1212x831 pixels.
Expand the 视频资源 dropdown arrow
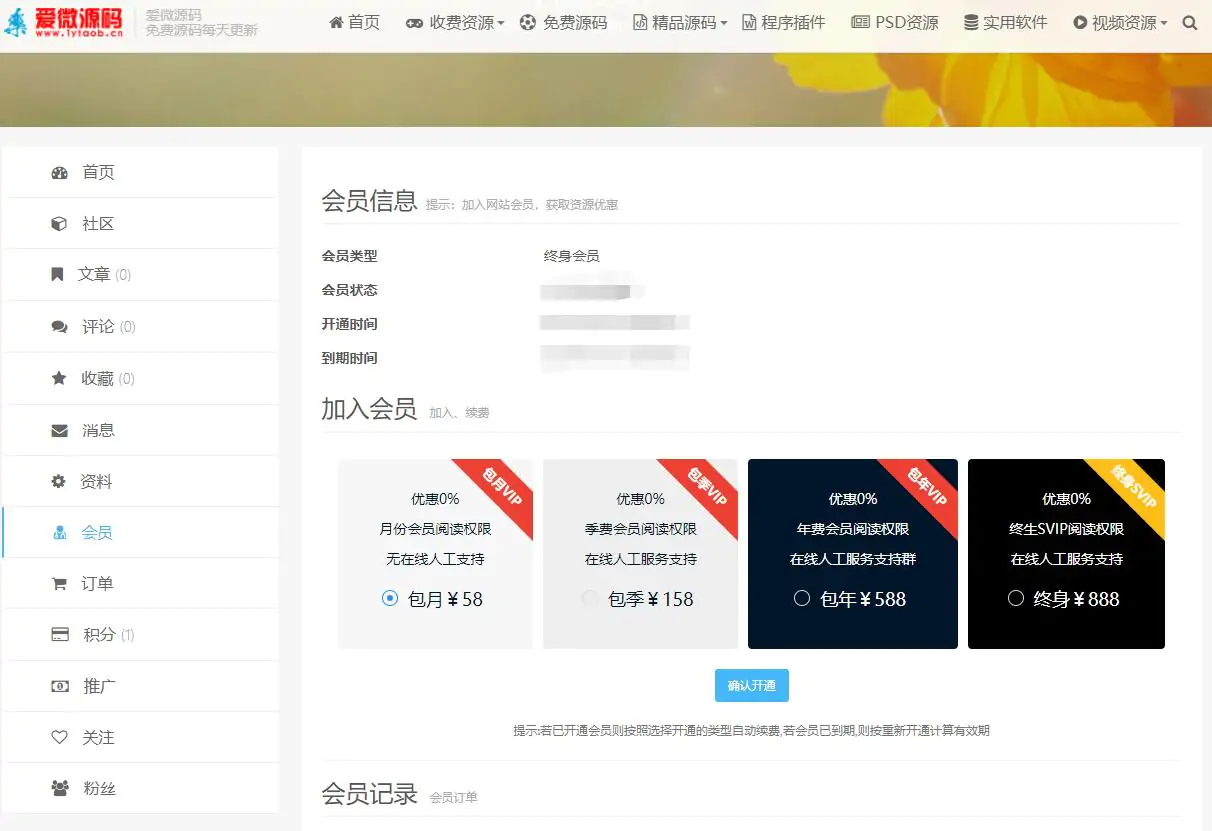[x=1163, y=23]
